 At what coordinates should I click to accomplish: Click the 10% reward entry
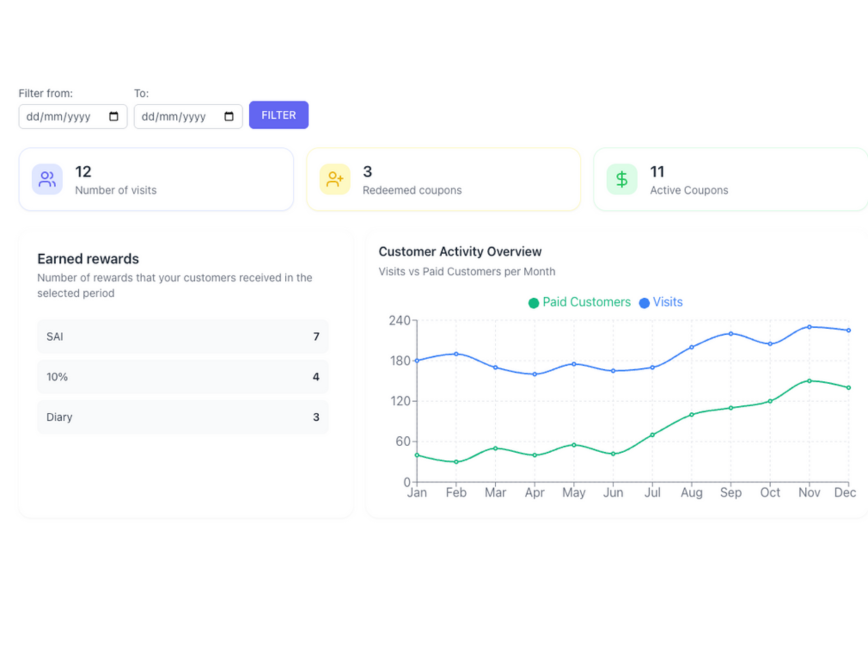(182, 377)
